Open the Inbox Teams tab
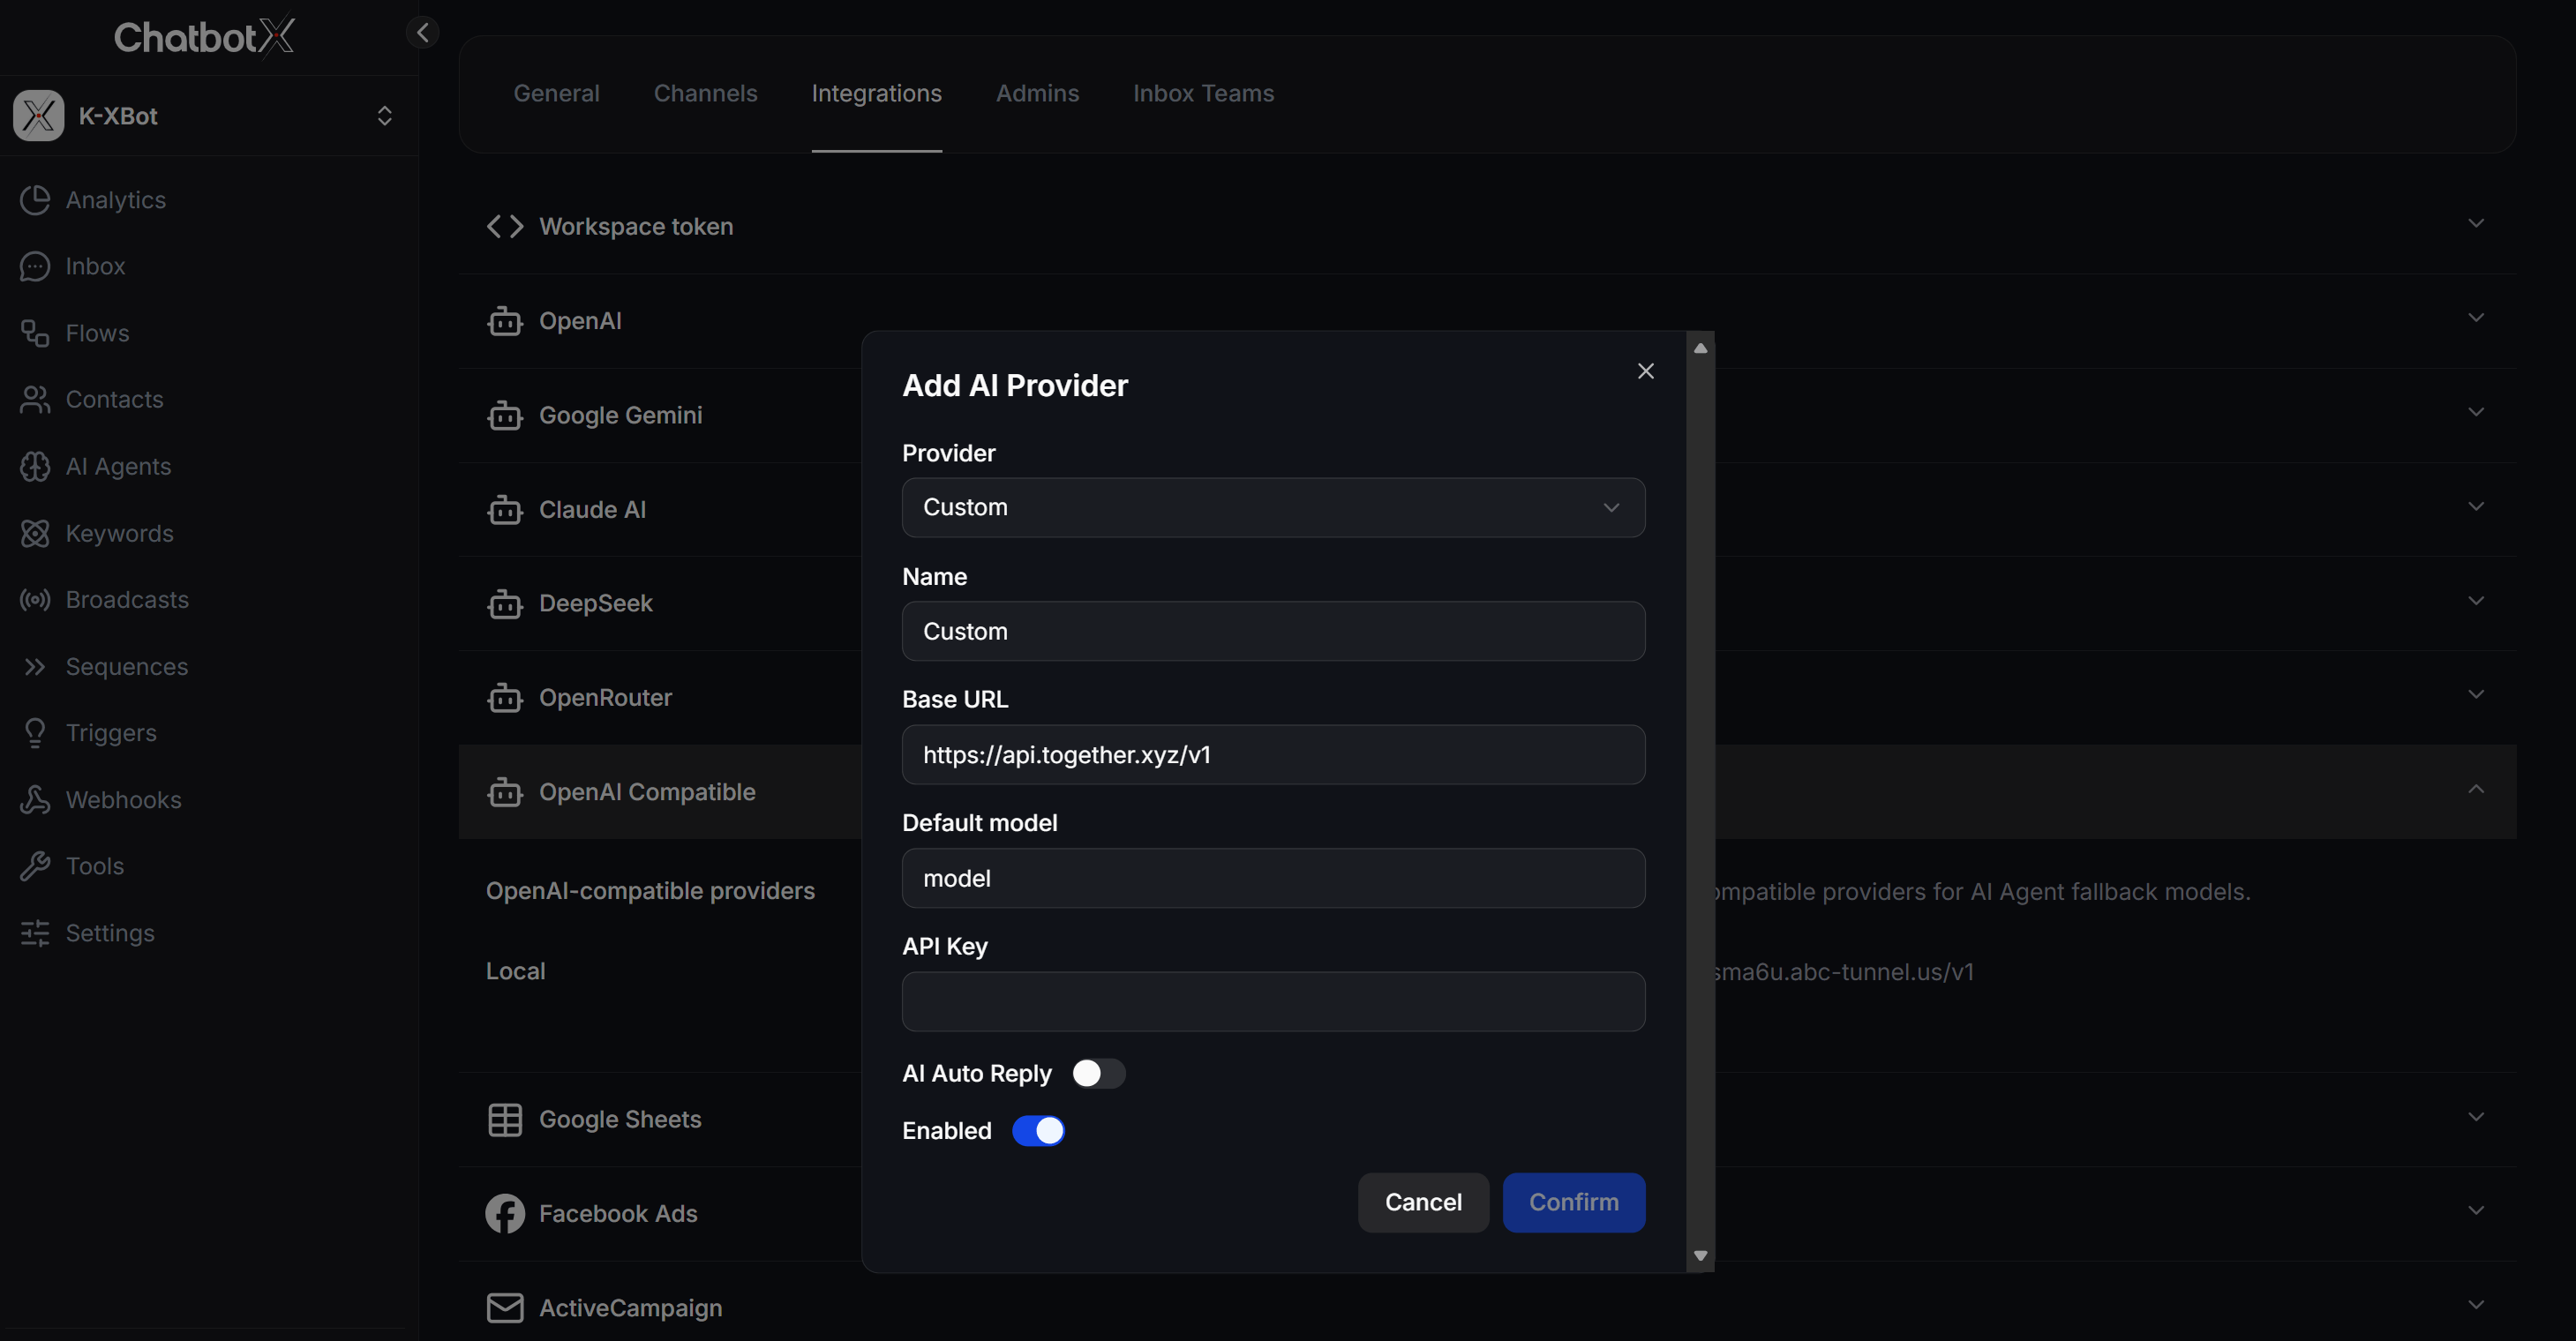Screen dimensions: 2576x1341 tap(1203, 93)
